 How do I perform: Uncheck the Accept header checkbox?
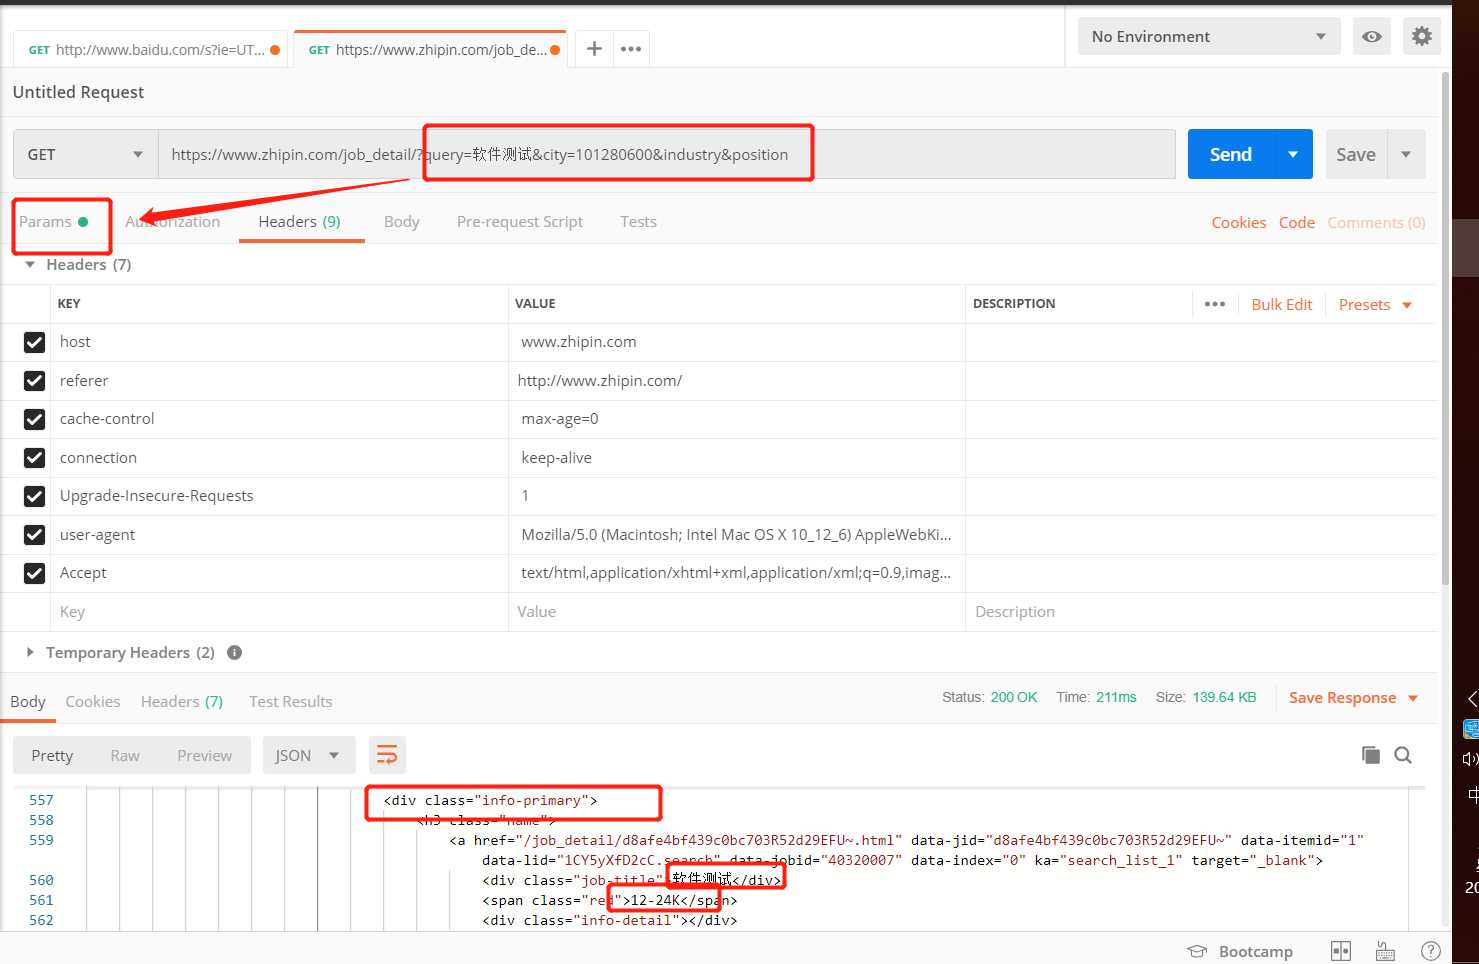tap(34, 573)
